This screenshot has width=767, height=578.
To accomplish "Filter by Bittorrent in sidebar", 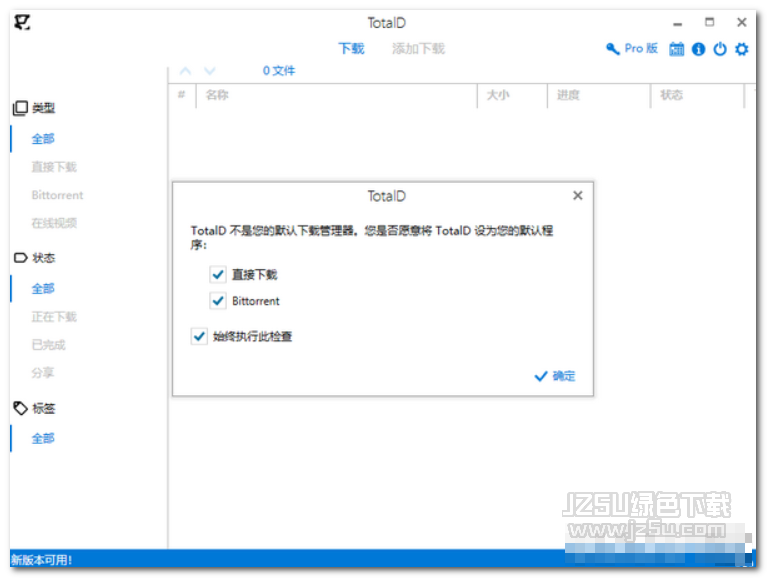I will [x=57, y=195].
